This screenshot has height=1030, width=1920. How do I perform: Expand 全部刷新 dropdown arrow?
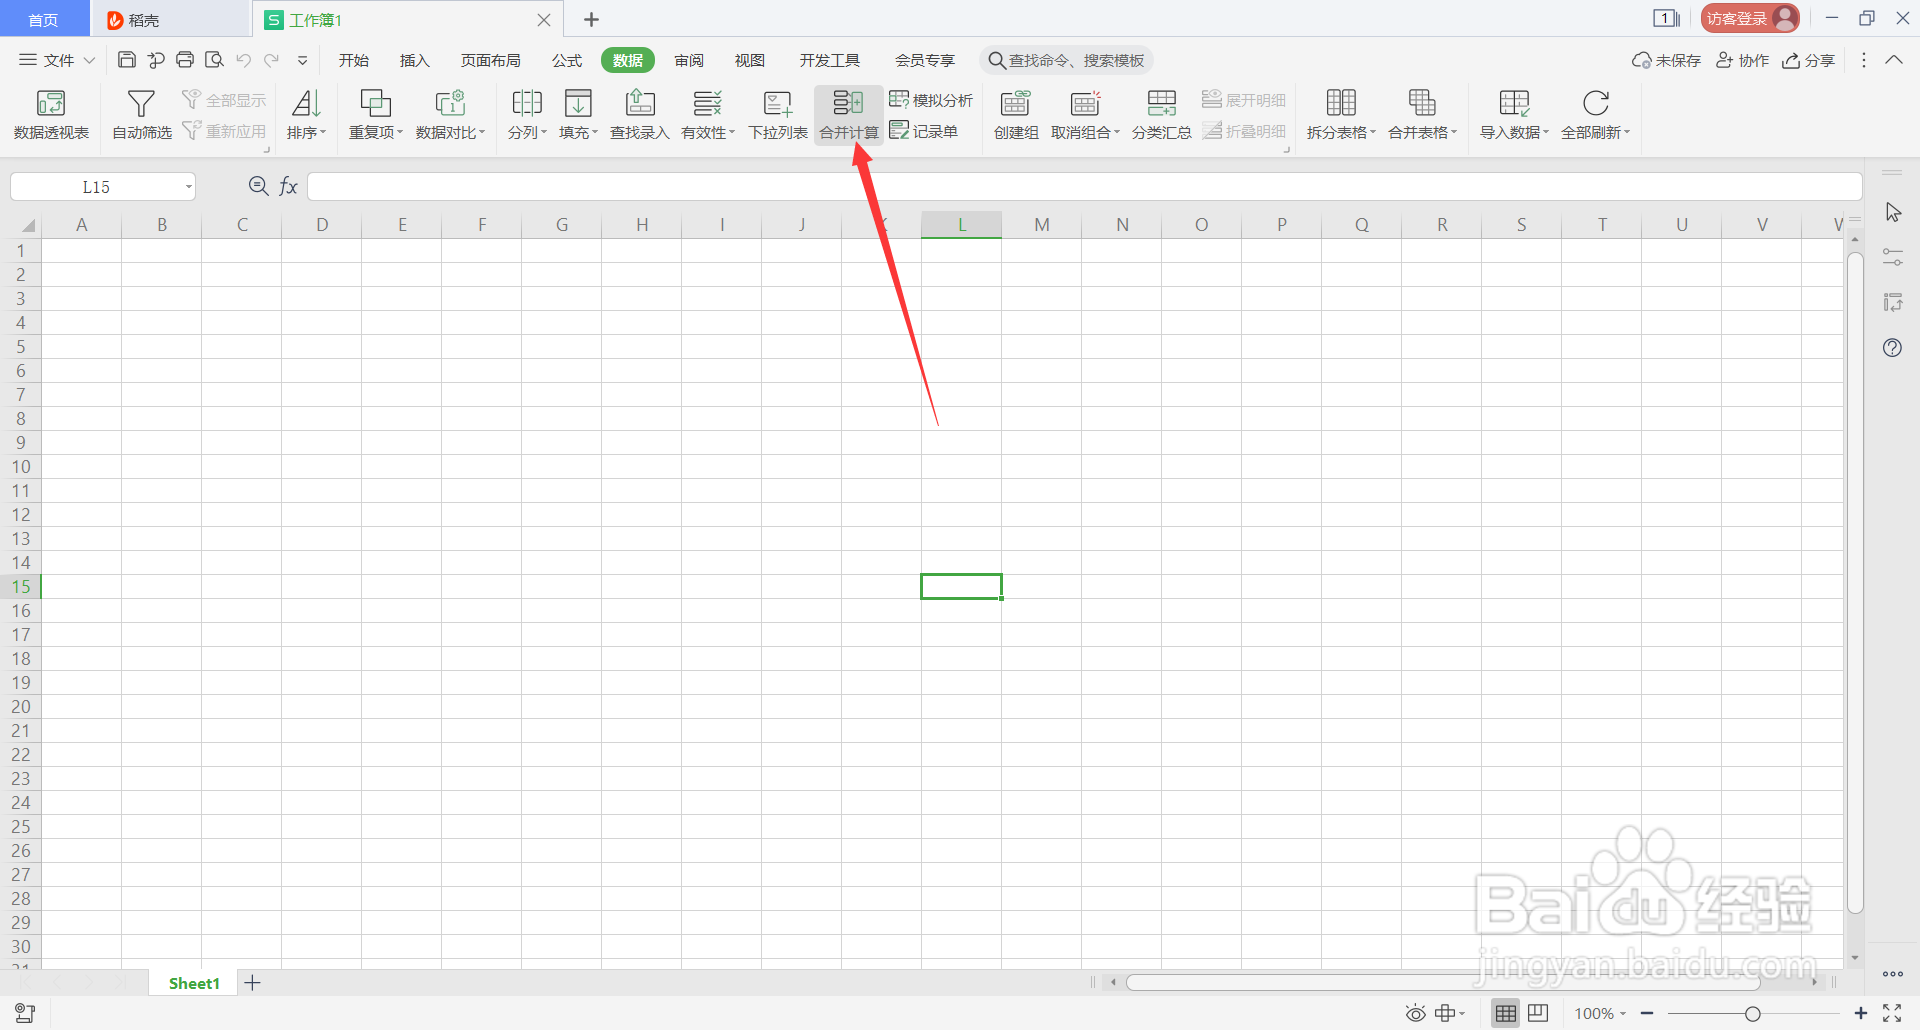tap(1627, 132)
